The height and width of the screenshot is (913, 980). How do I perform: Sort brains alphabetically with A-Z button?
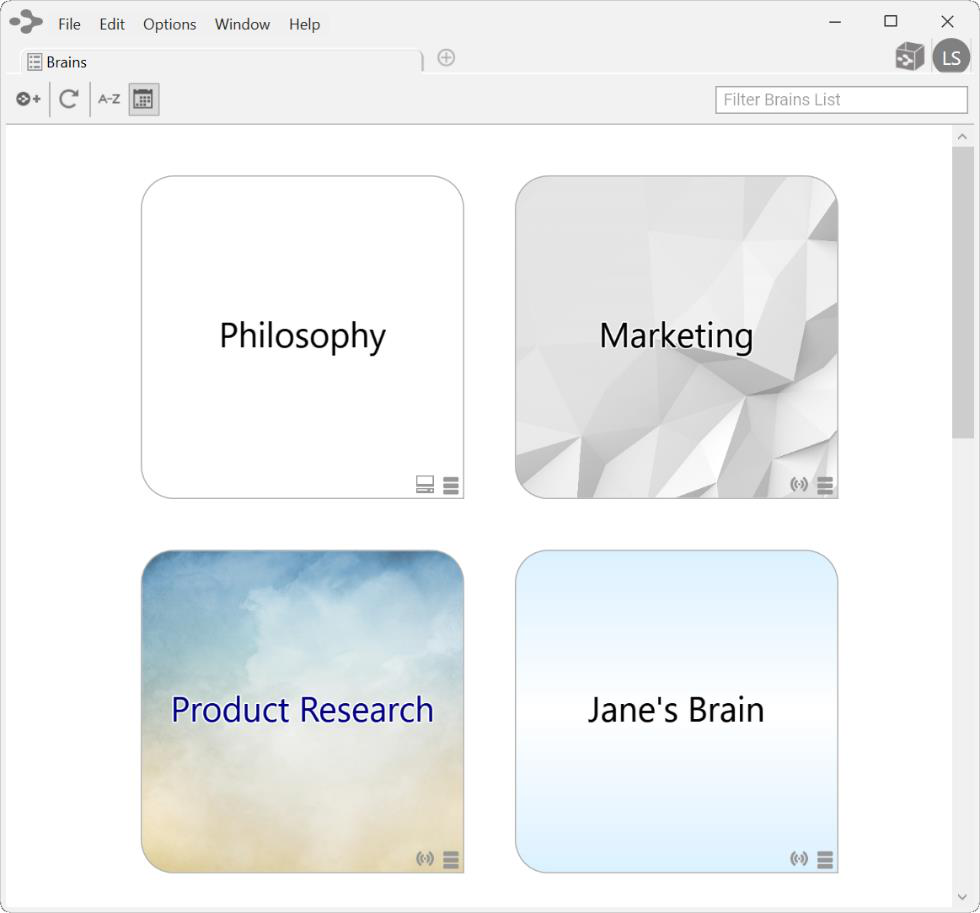pos(109,99)
